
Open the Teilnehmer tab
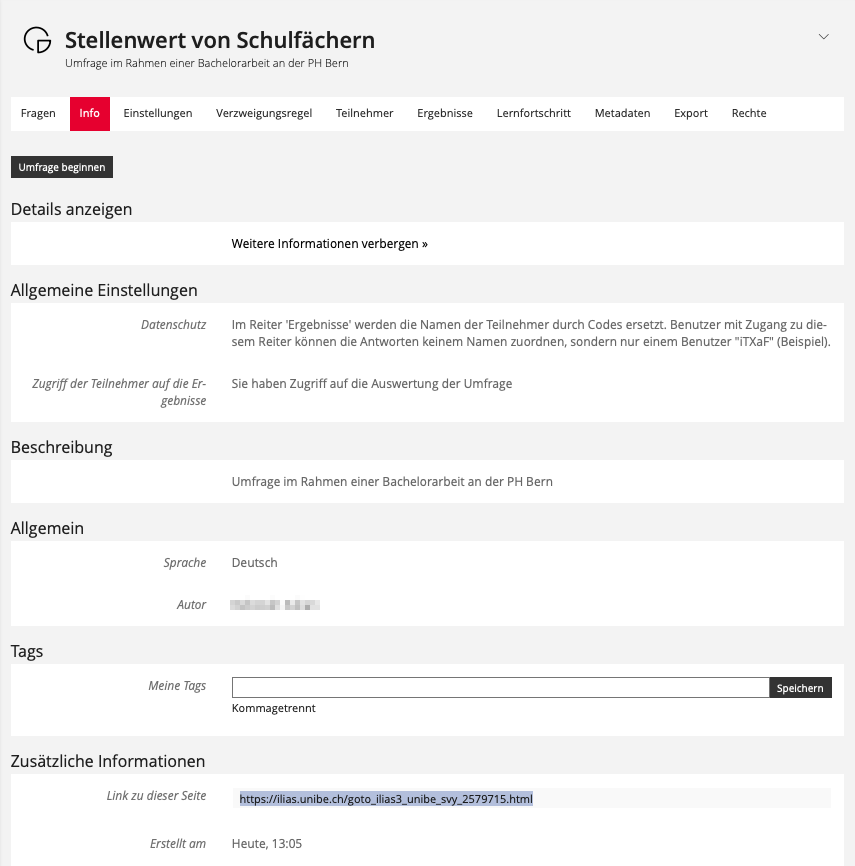point(365,113)
